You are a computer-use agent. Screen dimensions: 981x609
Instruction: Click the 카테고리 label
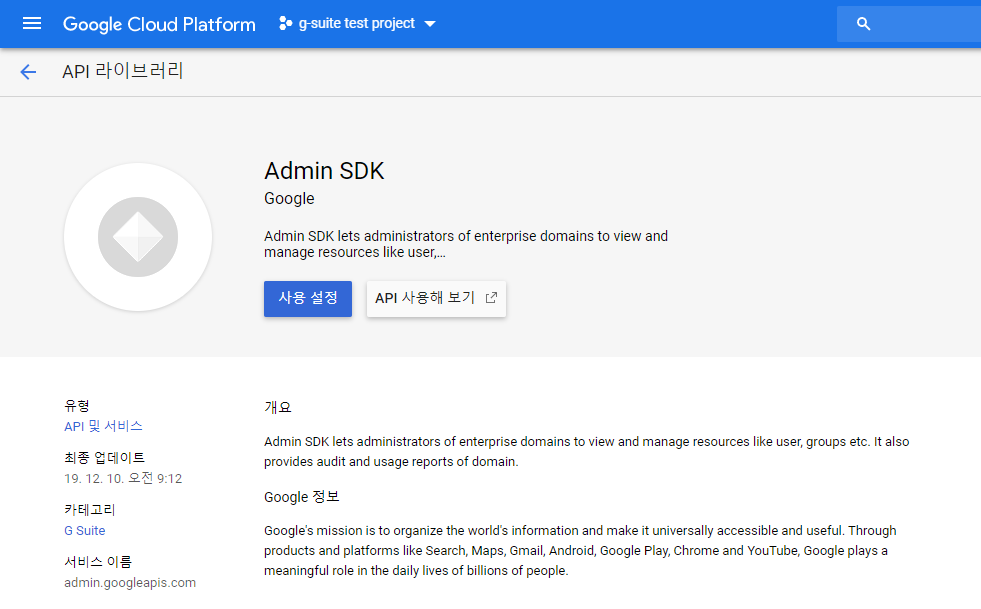(89, 510)
